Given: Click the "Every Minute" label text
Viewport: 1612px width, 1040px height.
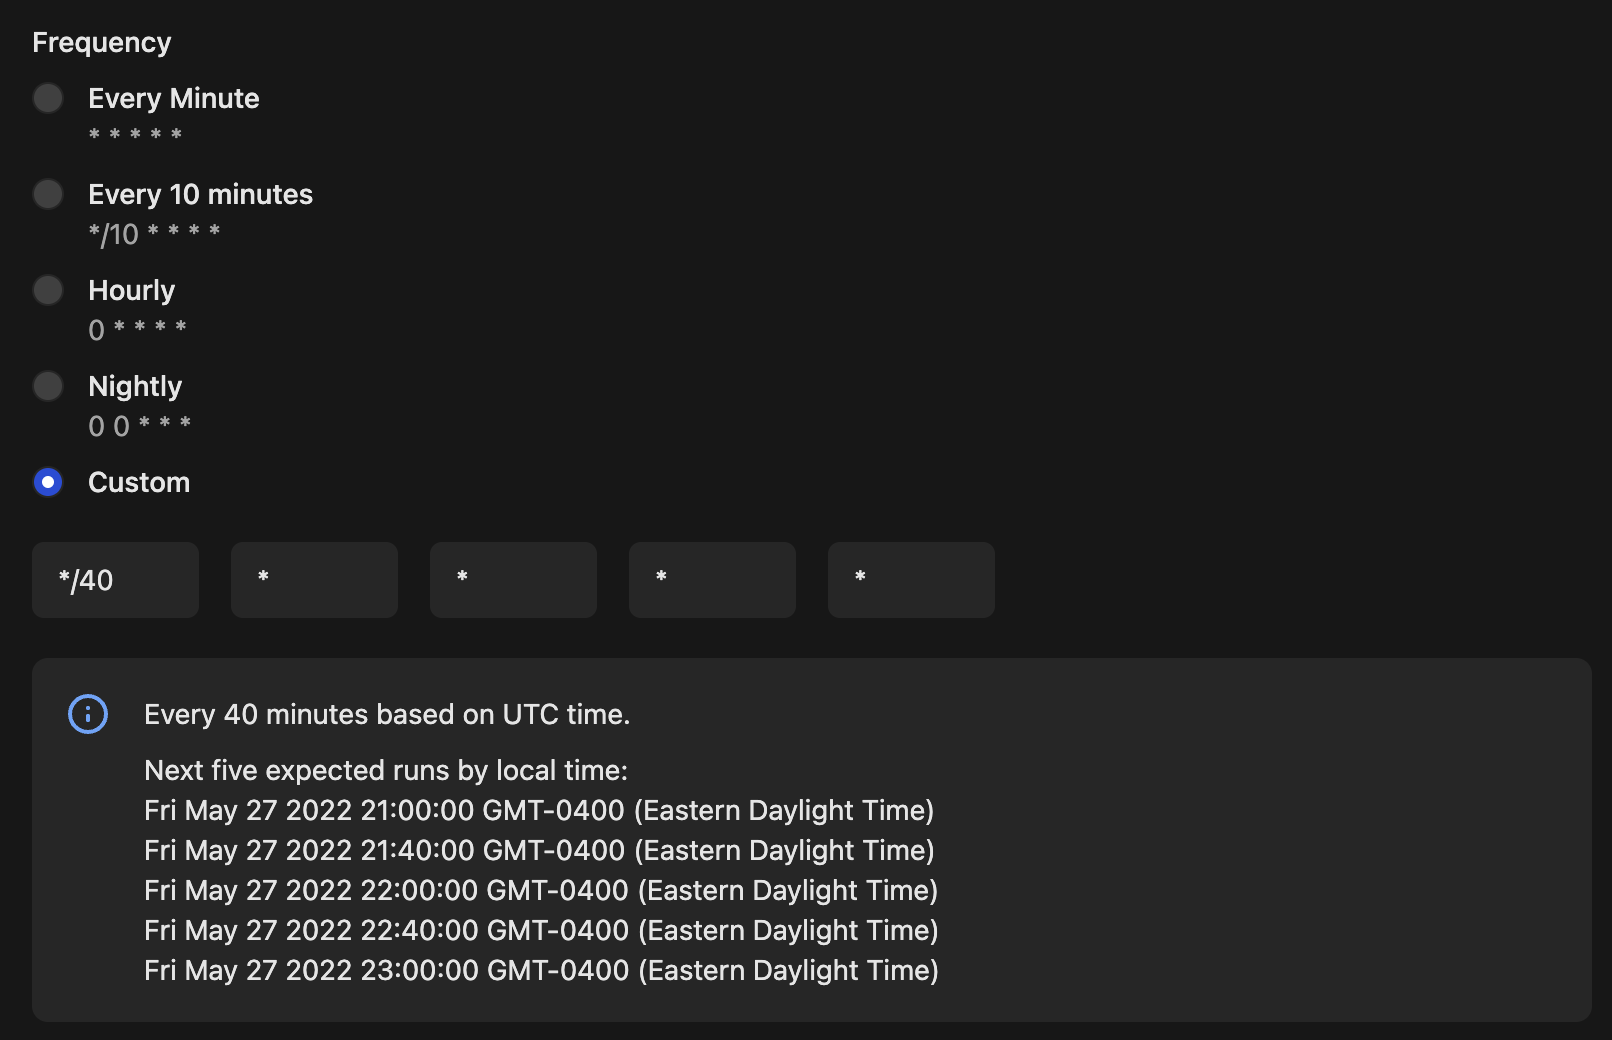Looking at the screenshot, I should coord(174,98).
